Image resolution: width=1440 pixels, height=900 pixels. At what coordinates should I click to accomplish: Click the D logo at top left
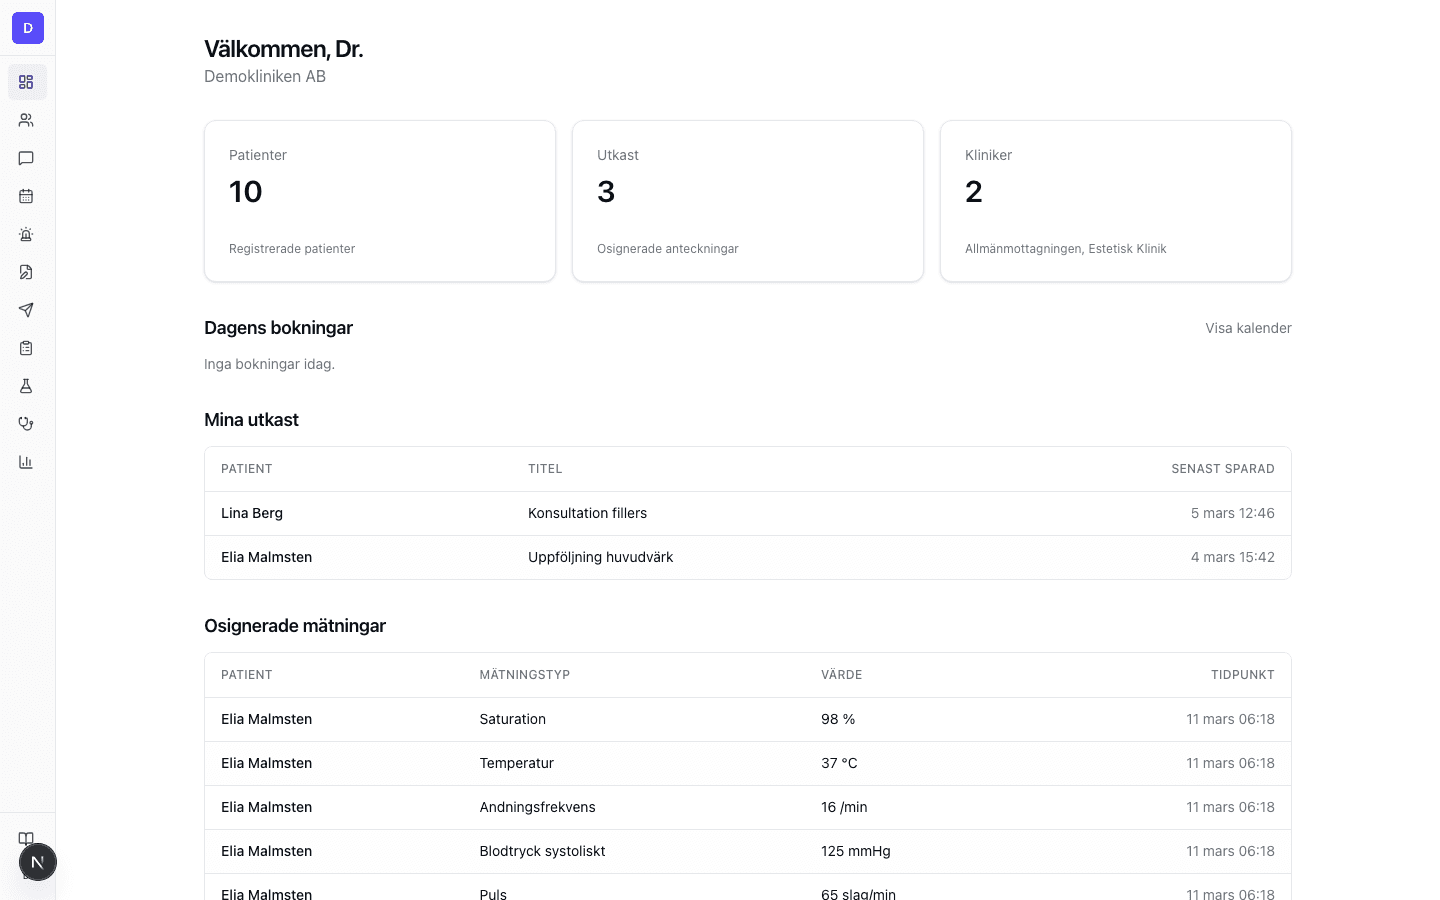point(28,28)
